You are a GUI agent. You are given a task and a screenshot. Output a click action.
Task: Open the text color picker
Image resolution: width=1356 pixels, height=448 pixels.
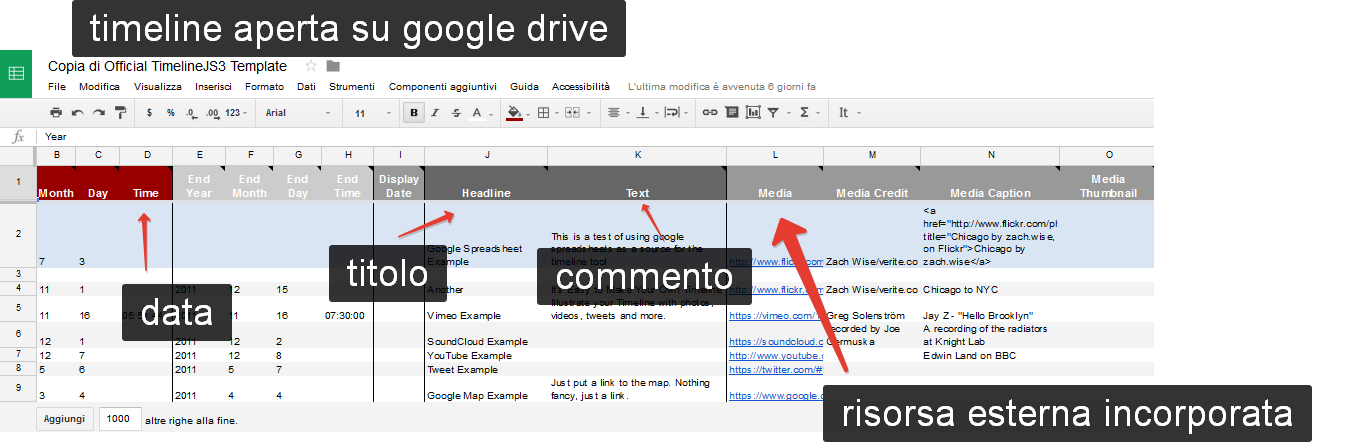(482, 113)
